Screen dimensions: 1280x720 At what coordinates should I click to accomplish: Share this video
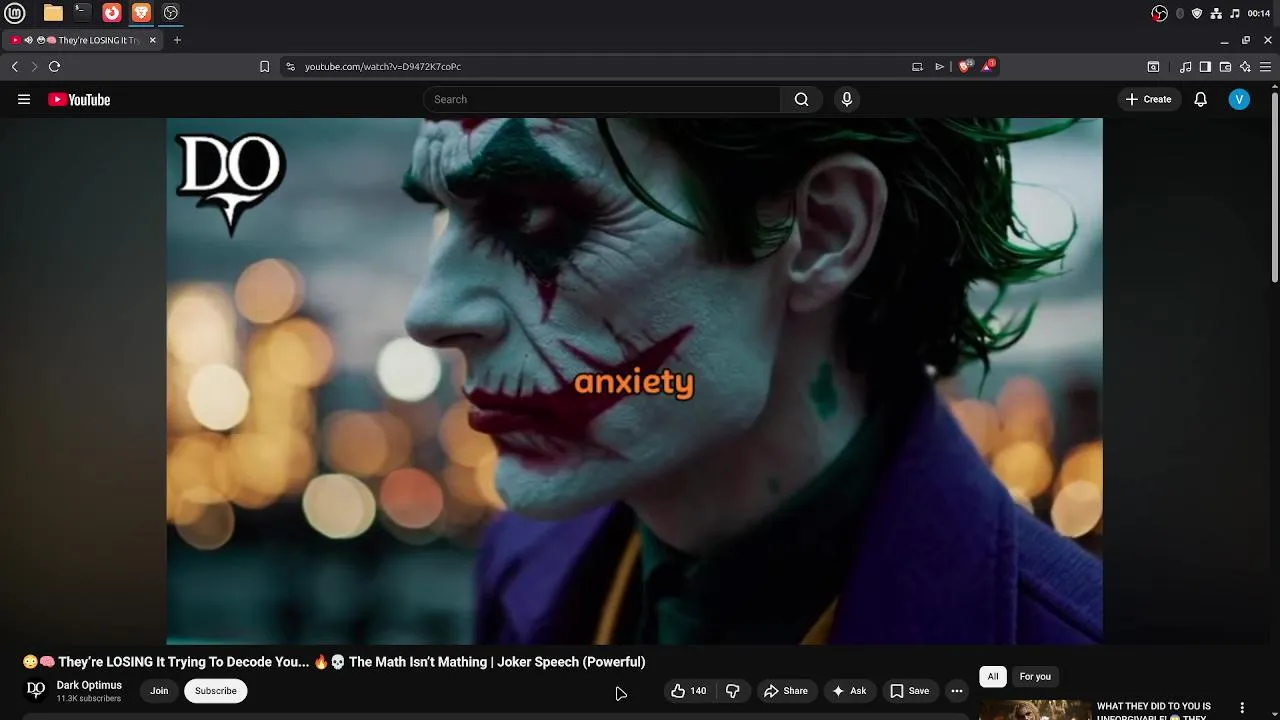click(786, 691)
